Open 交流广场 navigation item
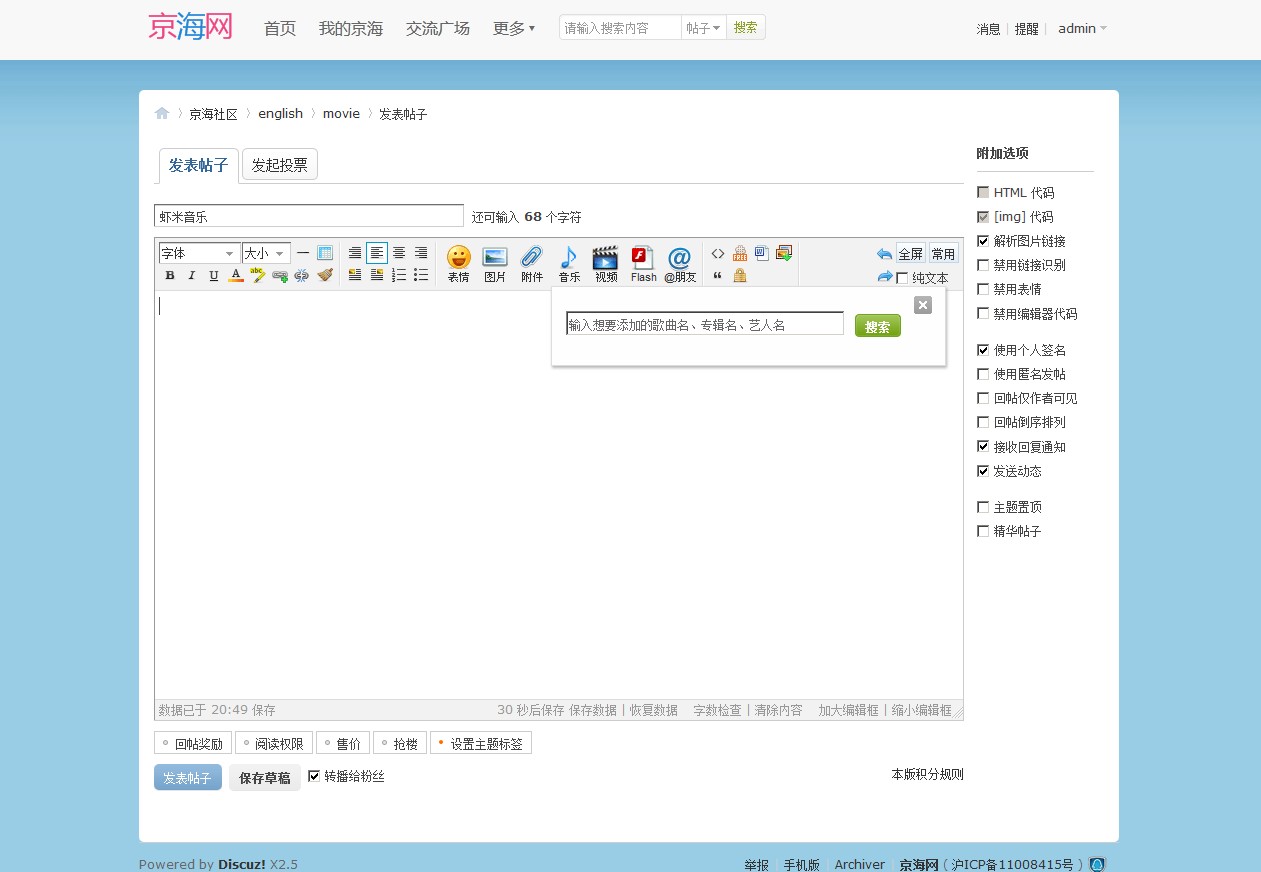Screen dimensions: 1261x872 (438, 28)
